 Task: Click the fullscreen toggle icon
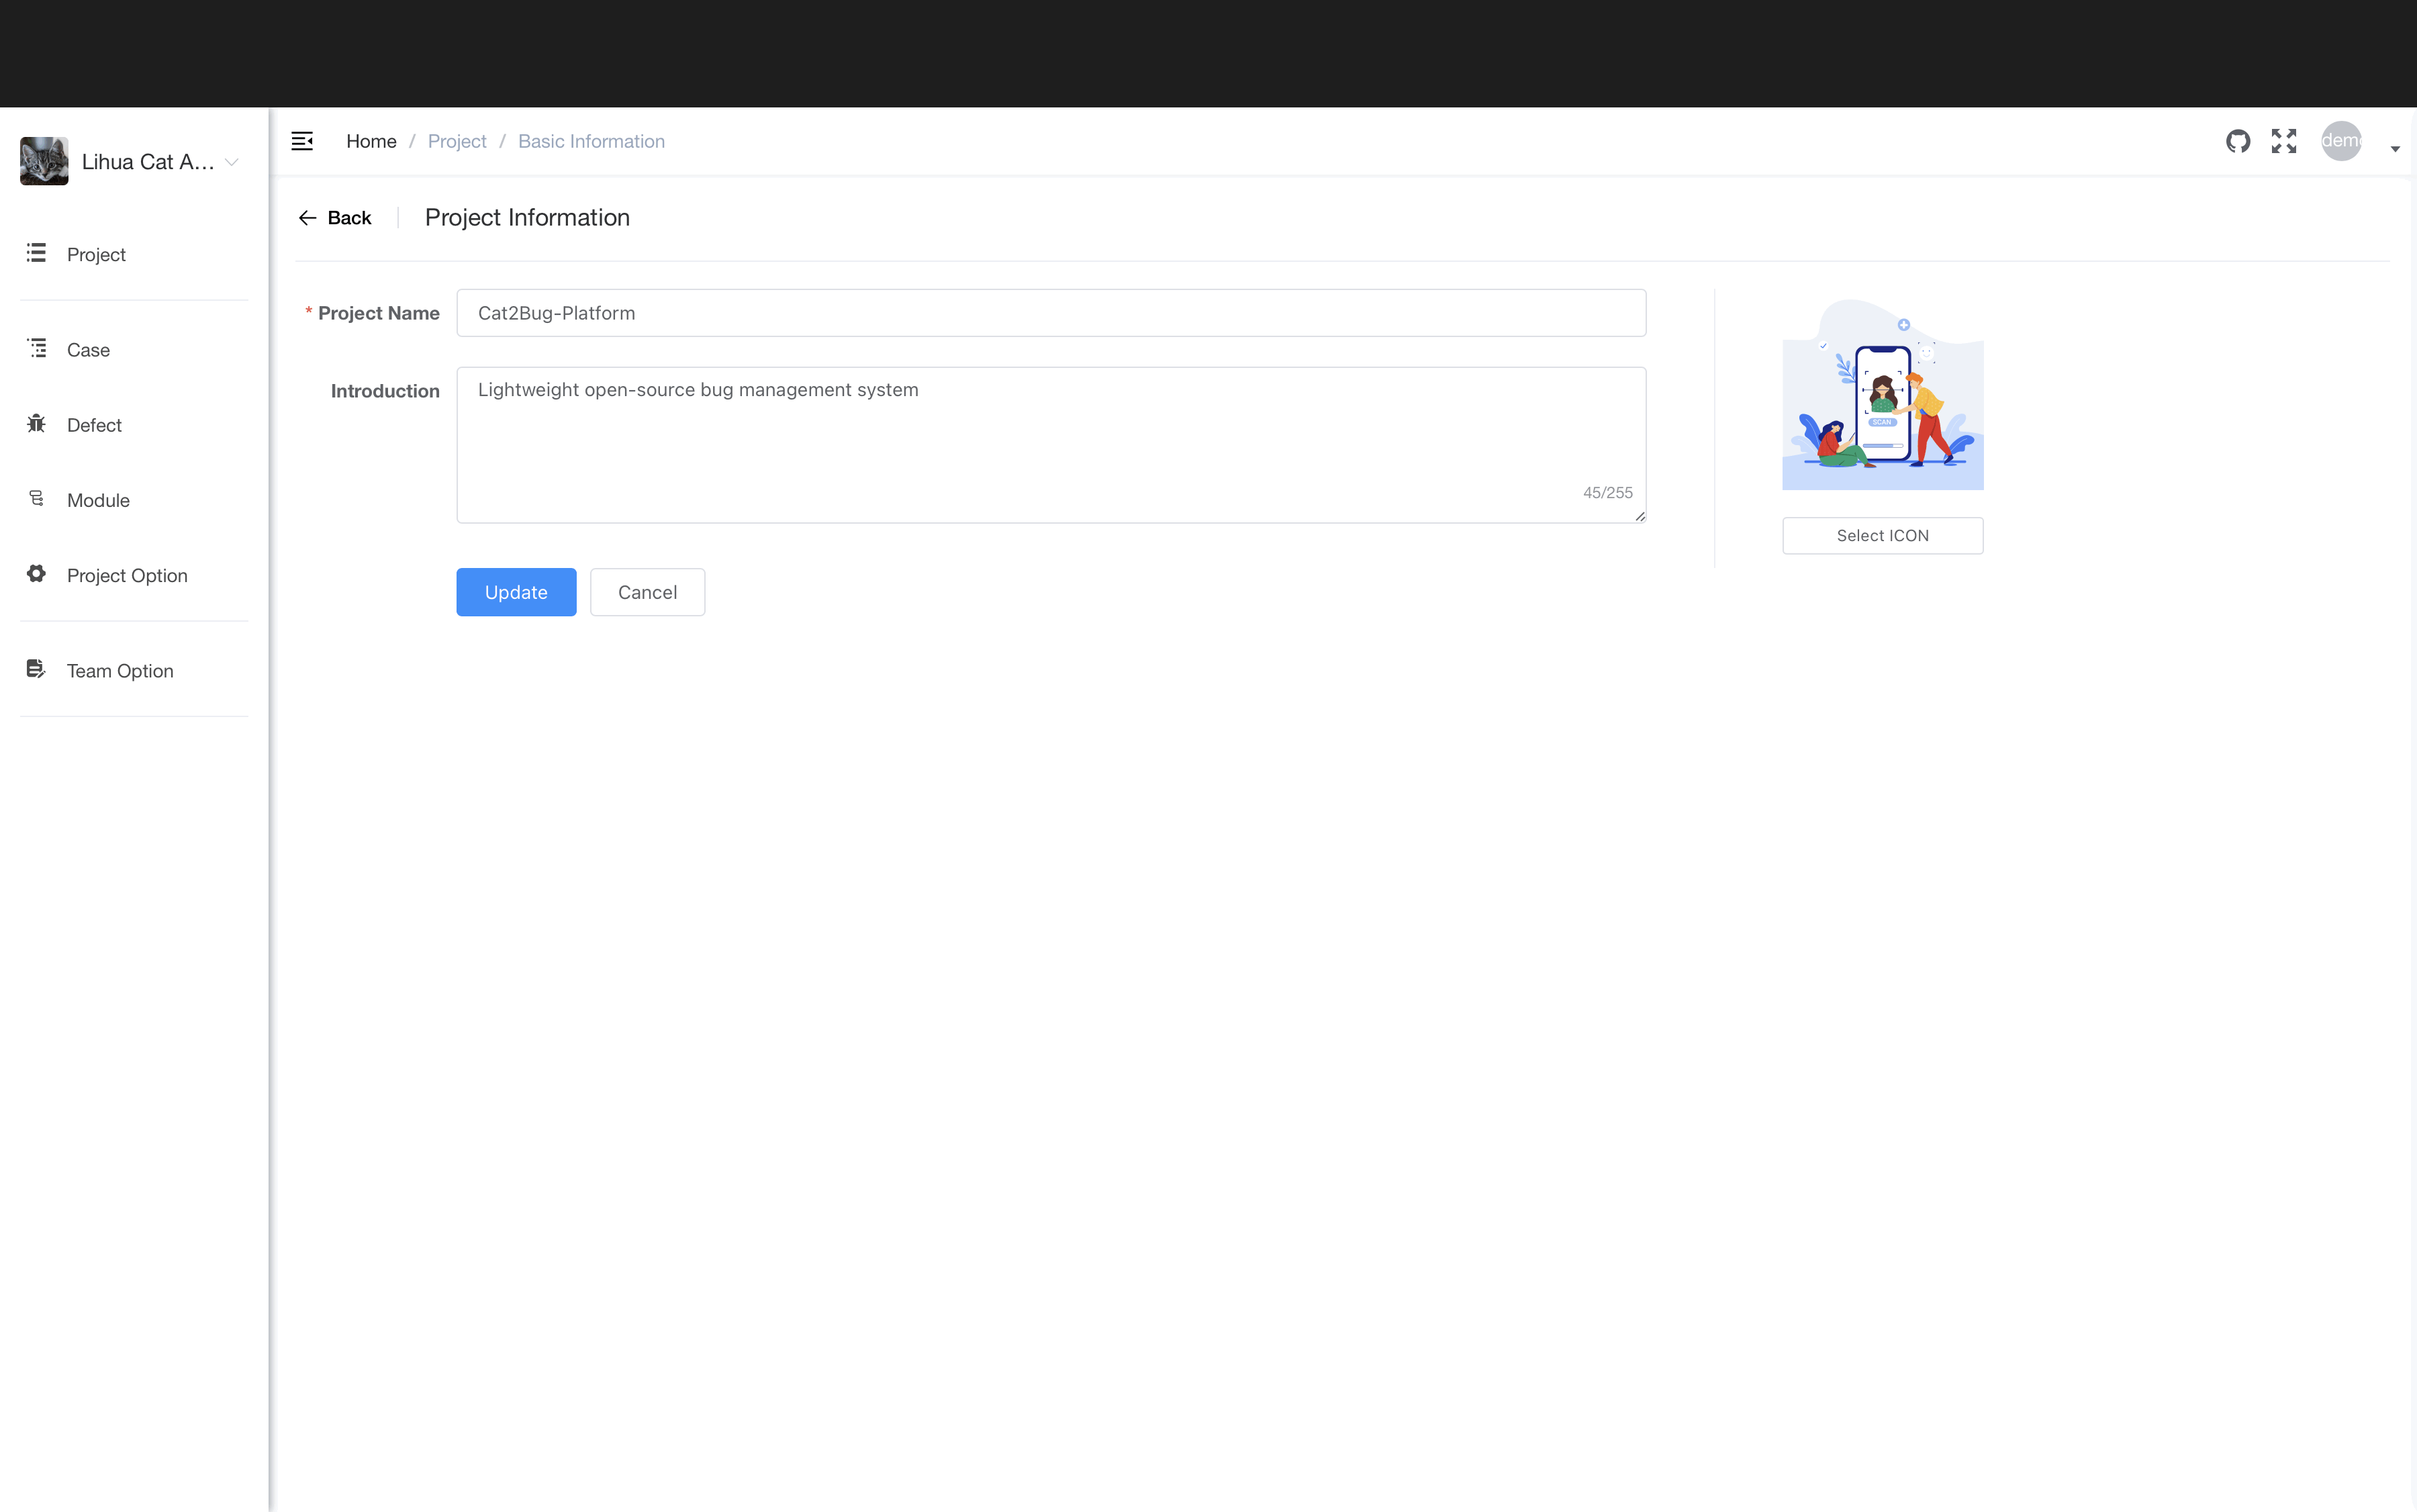(2283, 140)
